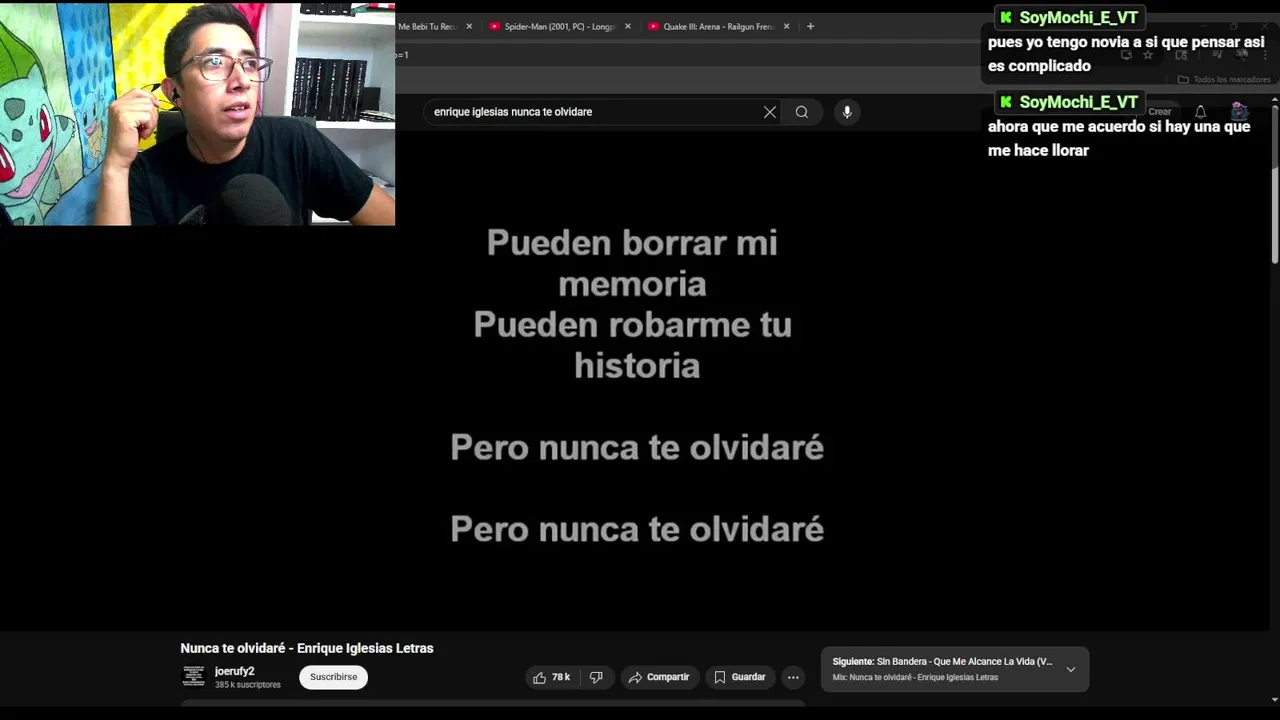
Task: Click the page vertical scrollbar thumb
Action: [x=1274, y=185]
